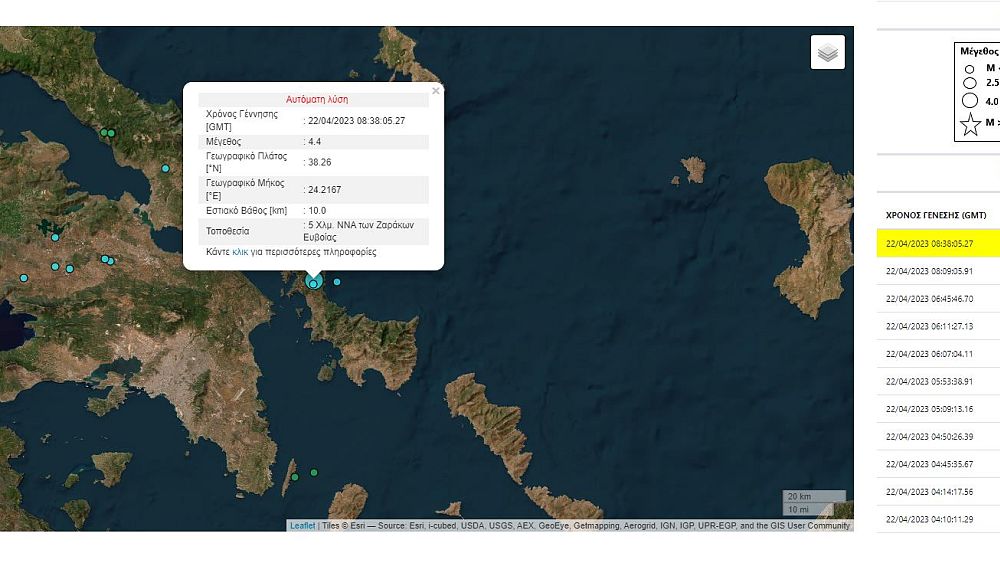Click the green marker pair at the top-left coast
Image resolution: width=1000 pixels, height=563 pixels.
(x=107, y=133)
